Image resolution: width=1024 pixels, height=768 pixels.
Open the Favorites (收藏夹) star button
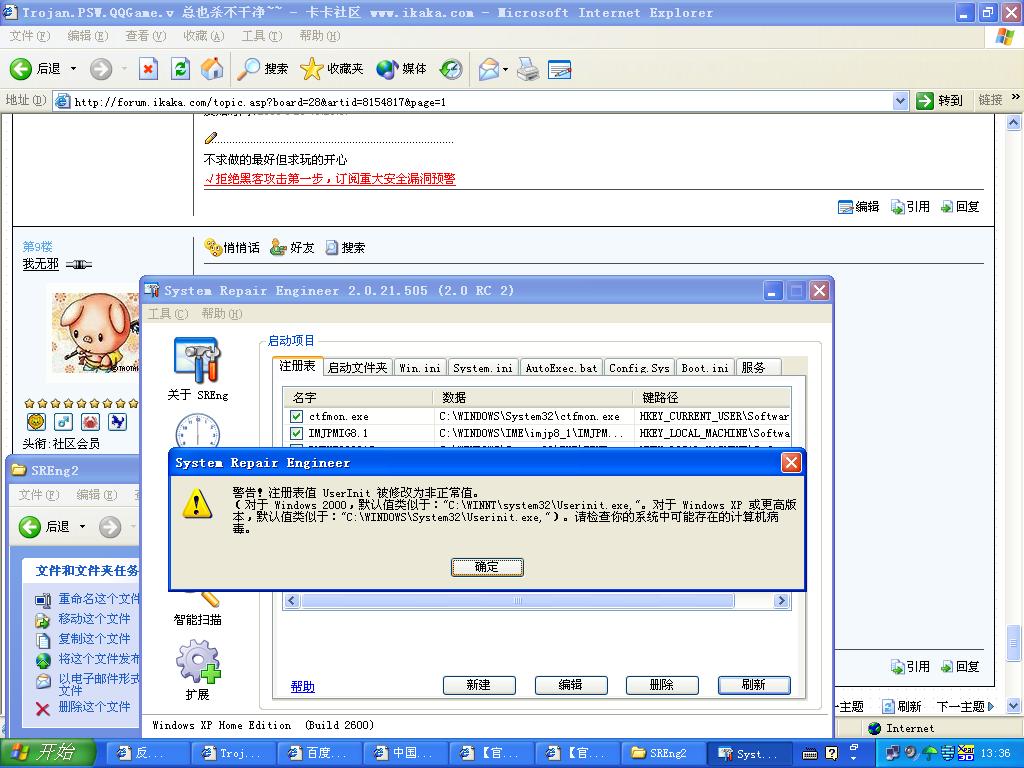click(331, 69)
